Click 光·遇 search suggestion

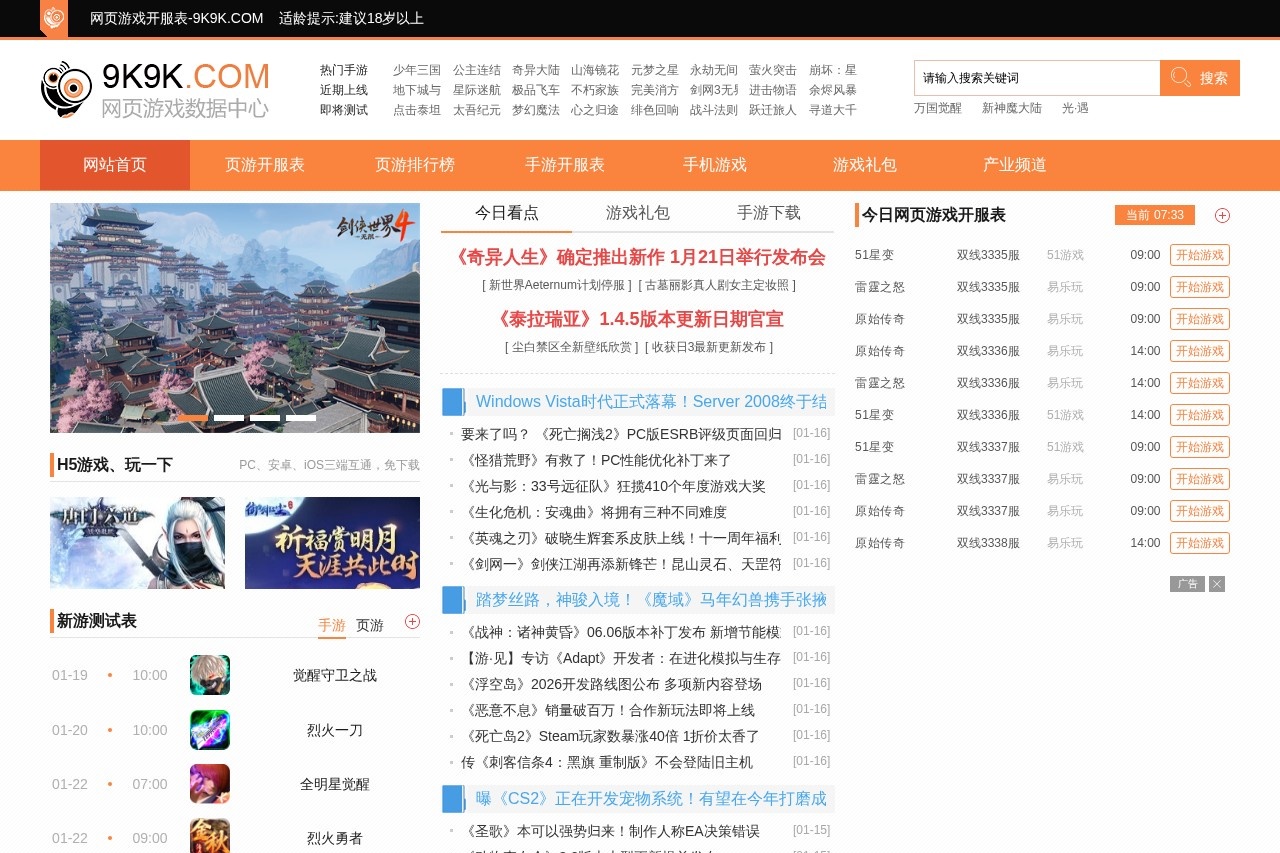tap(1075, 108)
